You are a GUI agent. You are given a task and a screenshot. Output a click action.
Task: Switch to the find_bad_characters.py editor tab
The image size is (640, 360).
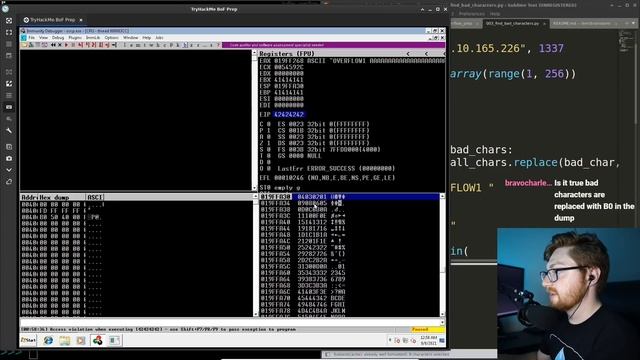(x=516, y=24)
